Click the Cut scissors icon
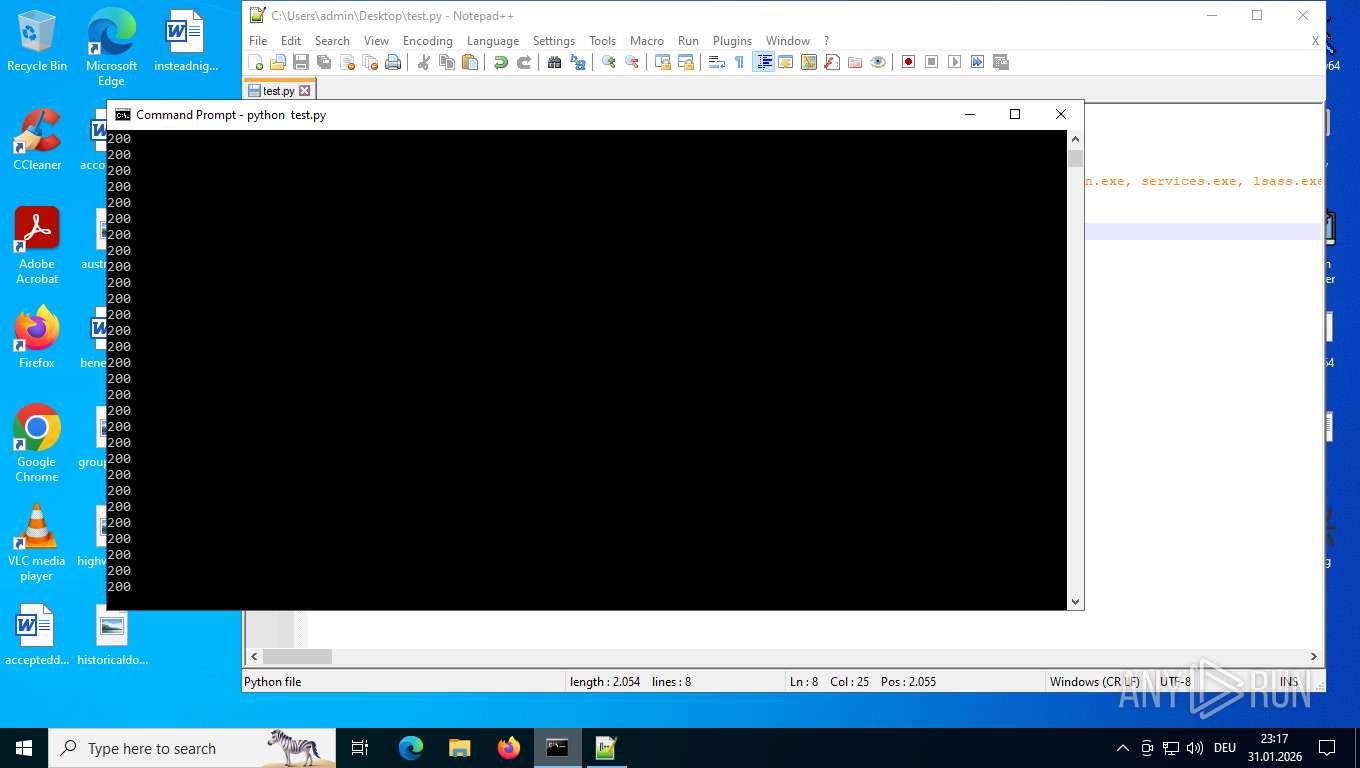The image size is (1360, 768). 424,62
